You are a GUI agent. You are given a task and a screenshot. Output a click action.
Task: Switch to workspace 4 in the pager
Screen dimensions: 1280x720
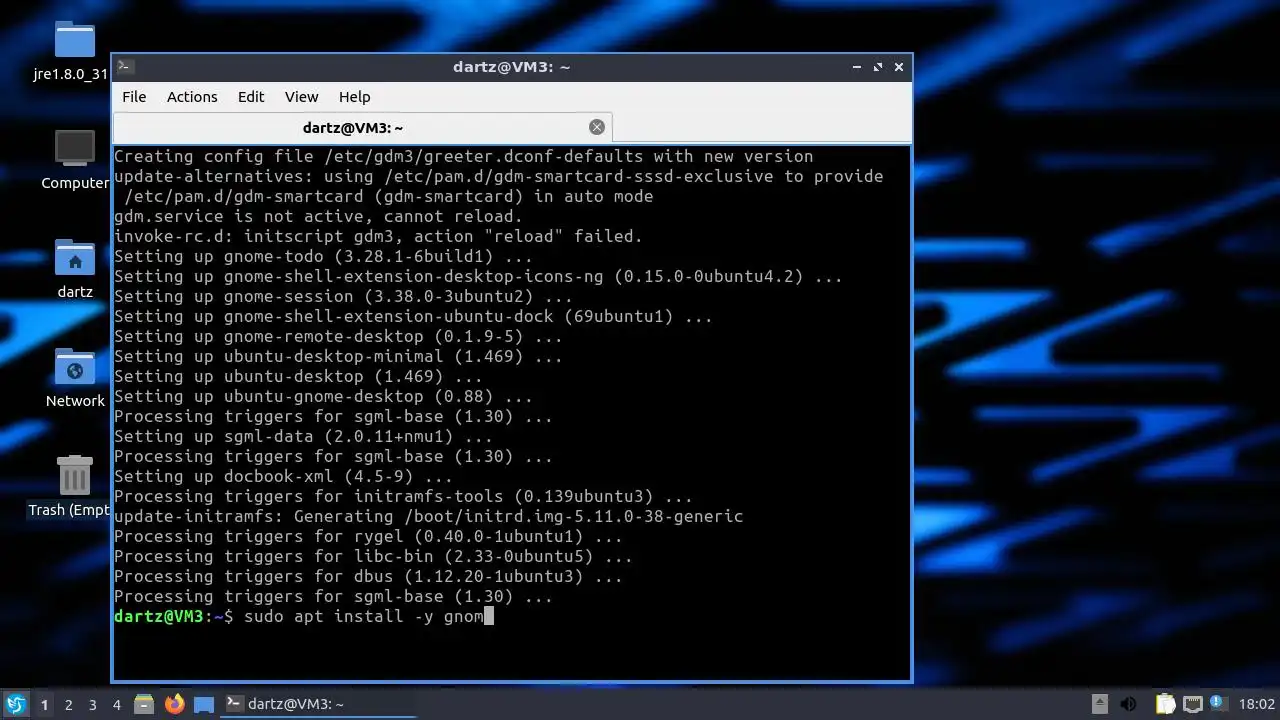[116, 705]
